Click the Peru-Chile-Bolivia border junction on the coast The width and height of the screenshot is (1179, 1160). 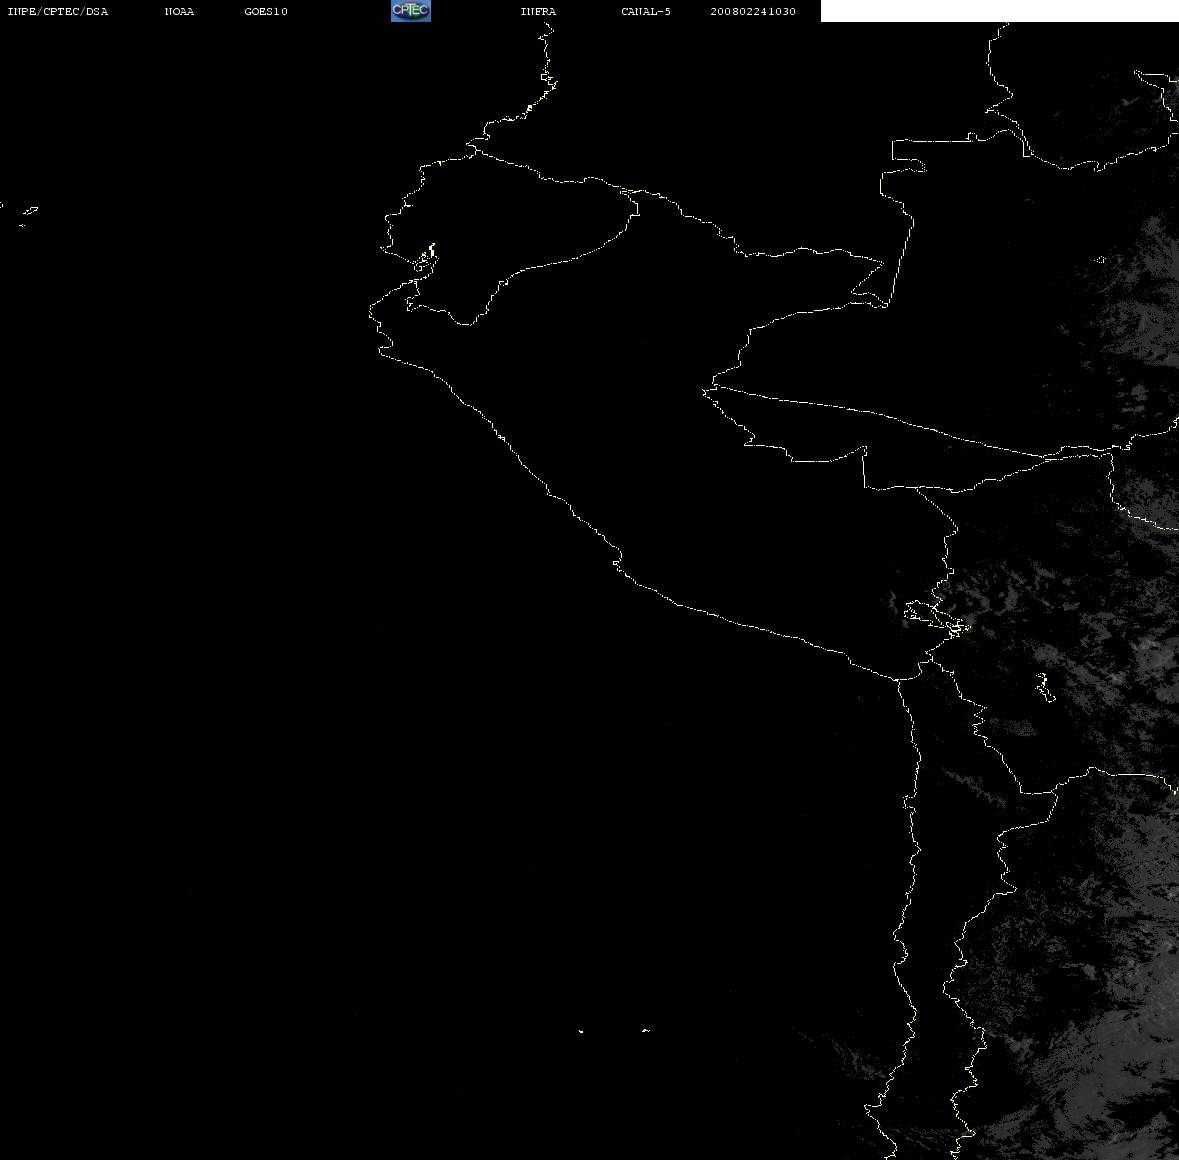(899, 680)
